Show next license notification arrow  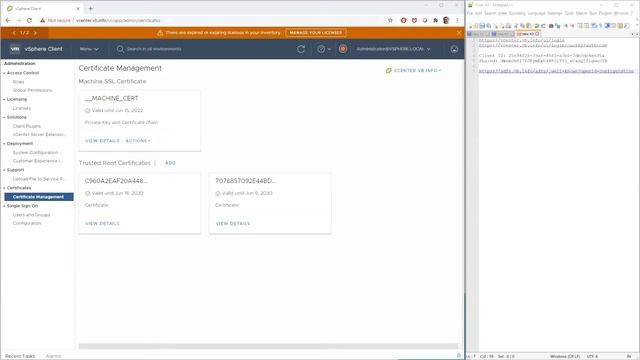click(x=36, y=33)
